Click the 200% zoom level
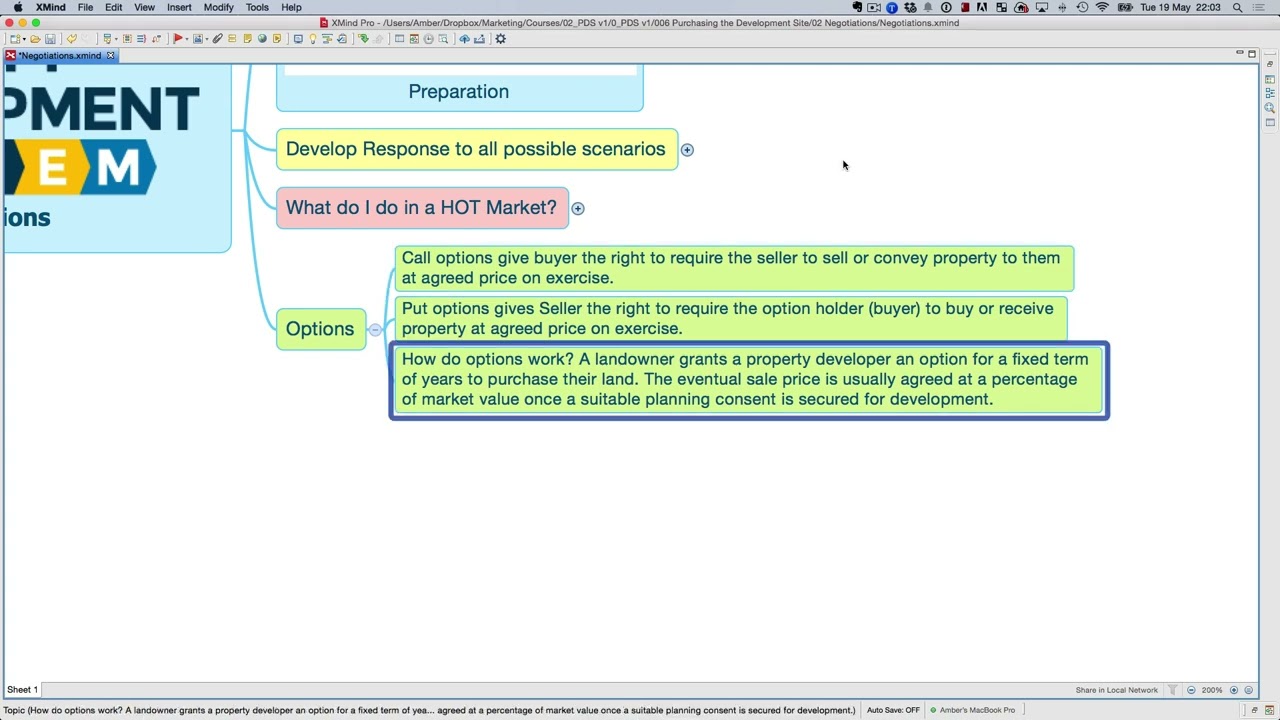Image resolution: width=1280 pixels, height=720 pixels. point(1212,690)
